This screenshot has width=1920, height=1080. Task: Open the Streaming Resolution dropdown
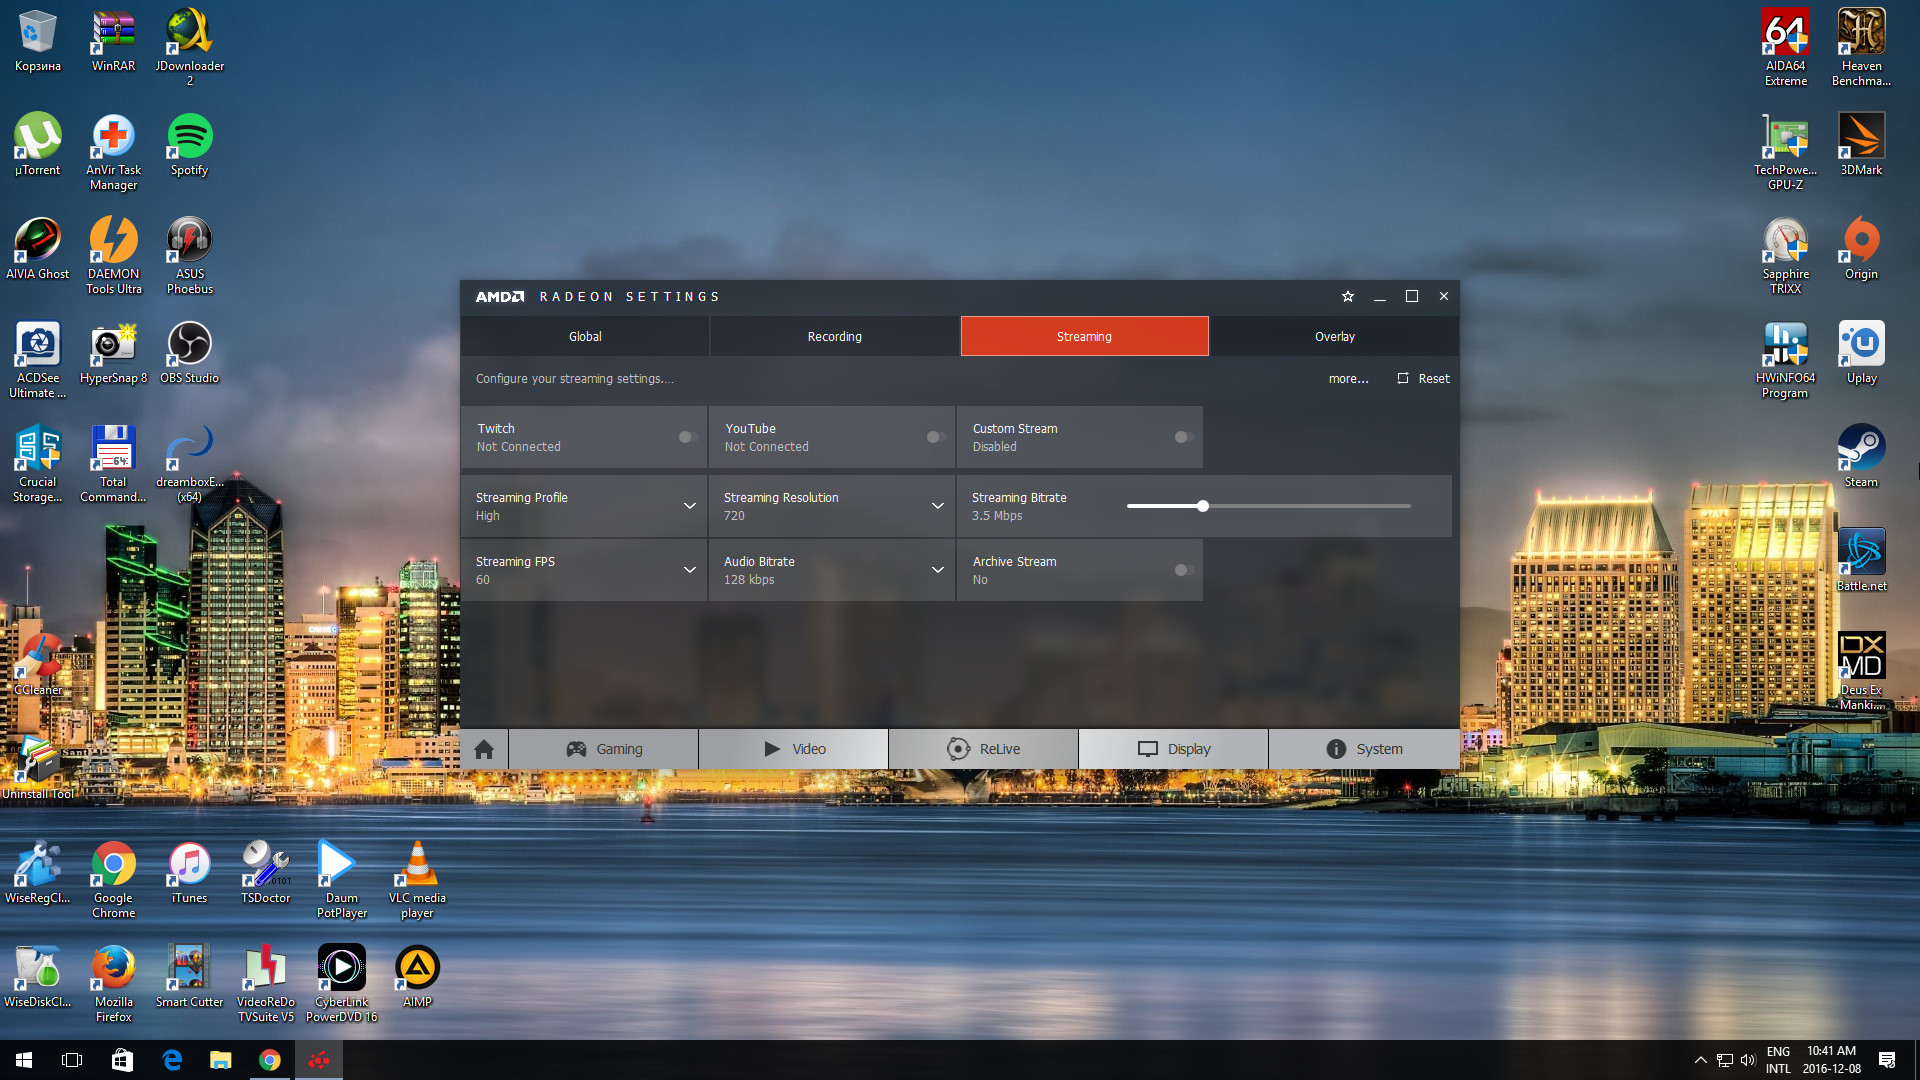coord(937,506)
